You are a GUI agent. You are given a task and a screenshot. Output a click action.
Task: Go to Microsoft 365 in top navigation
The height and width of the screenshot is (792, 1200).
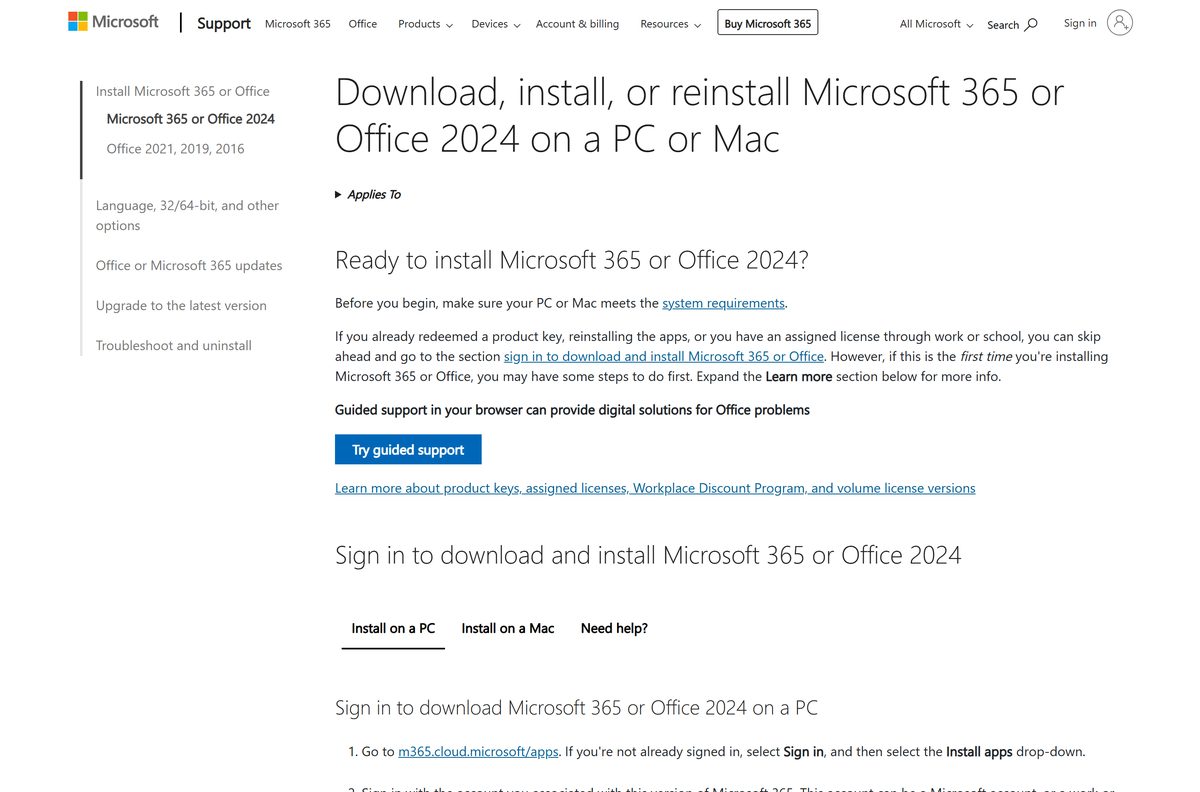pos(298,24)
